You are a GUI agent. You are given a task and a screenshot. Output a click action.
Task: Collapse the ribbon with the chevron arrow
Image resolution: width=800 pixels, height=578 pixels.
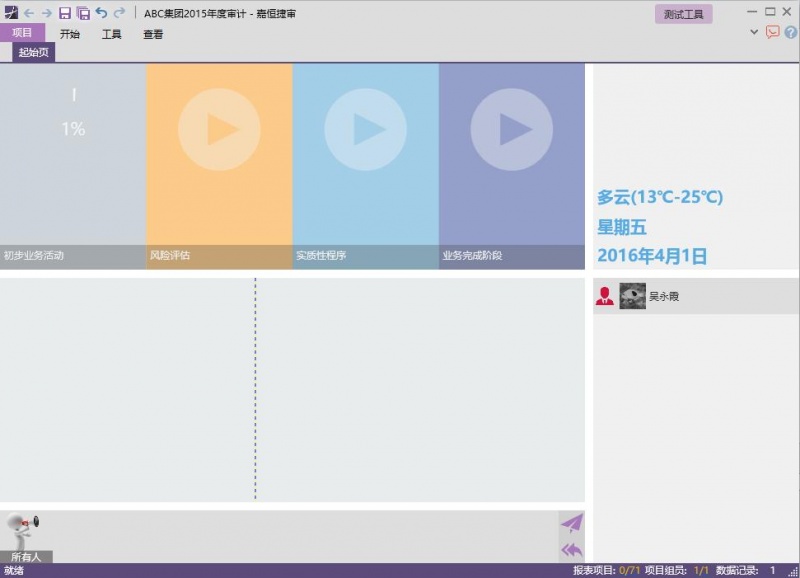pos(754,32)
